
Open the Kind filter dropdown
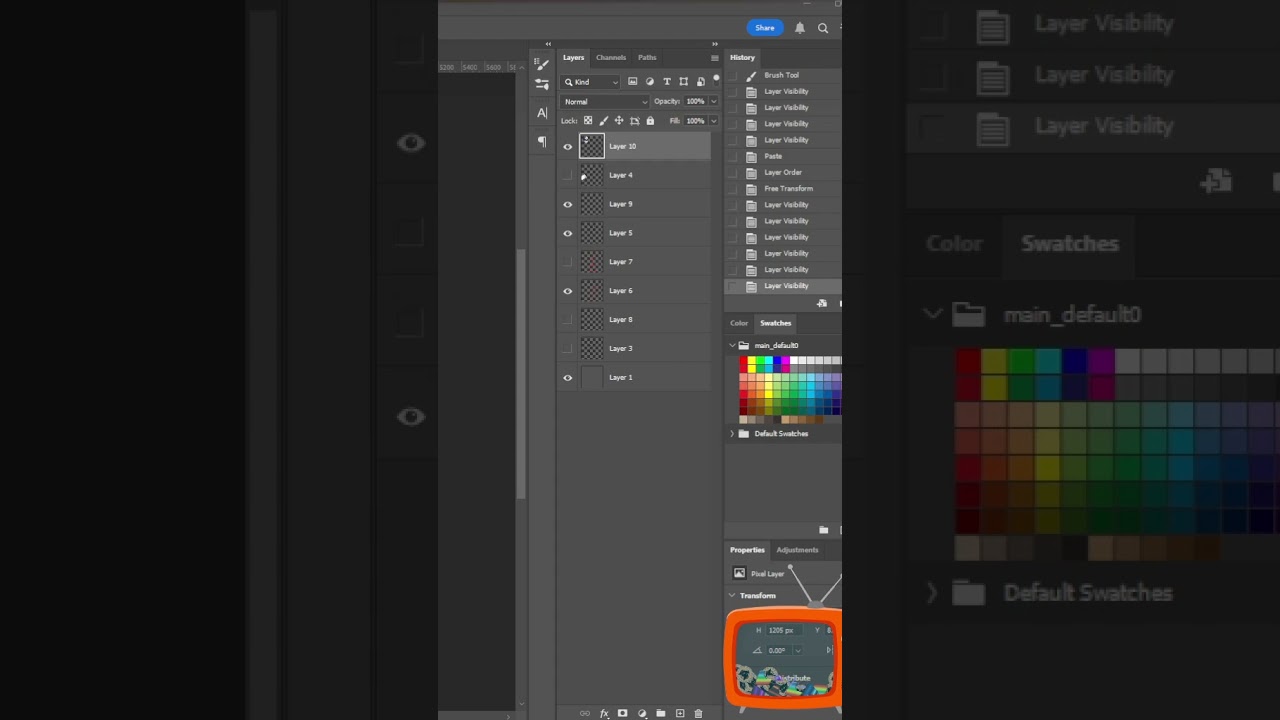(591, 82)
